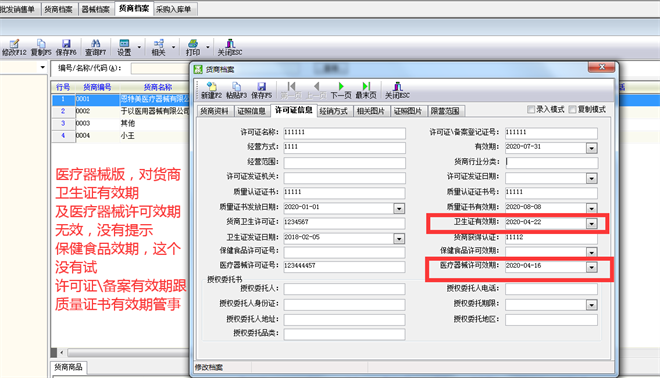This screenshot has height=378, width=660.
Task: Click the 货商名称 column header
Action: 157,87
